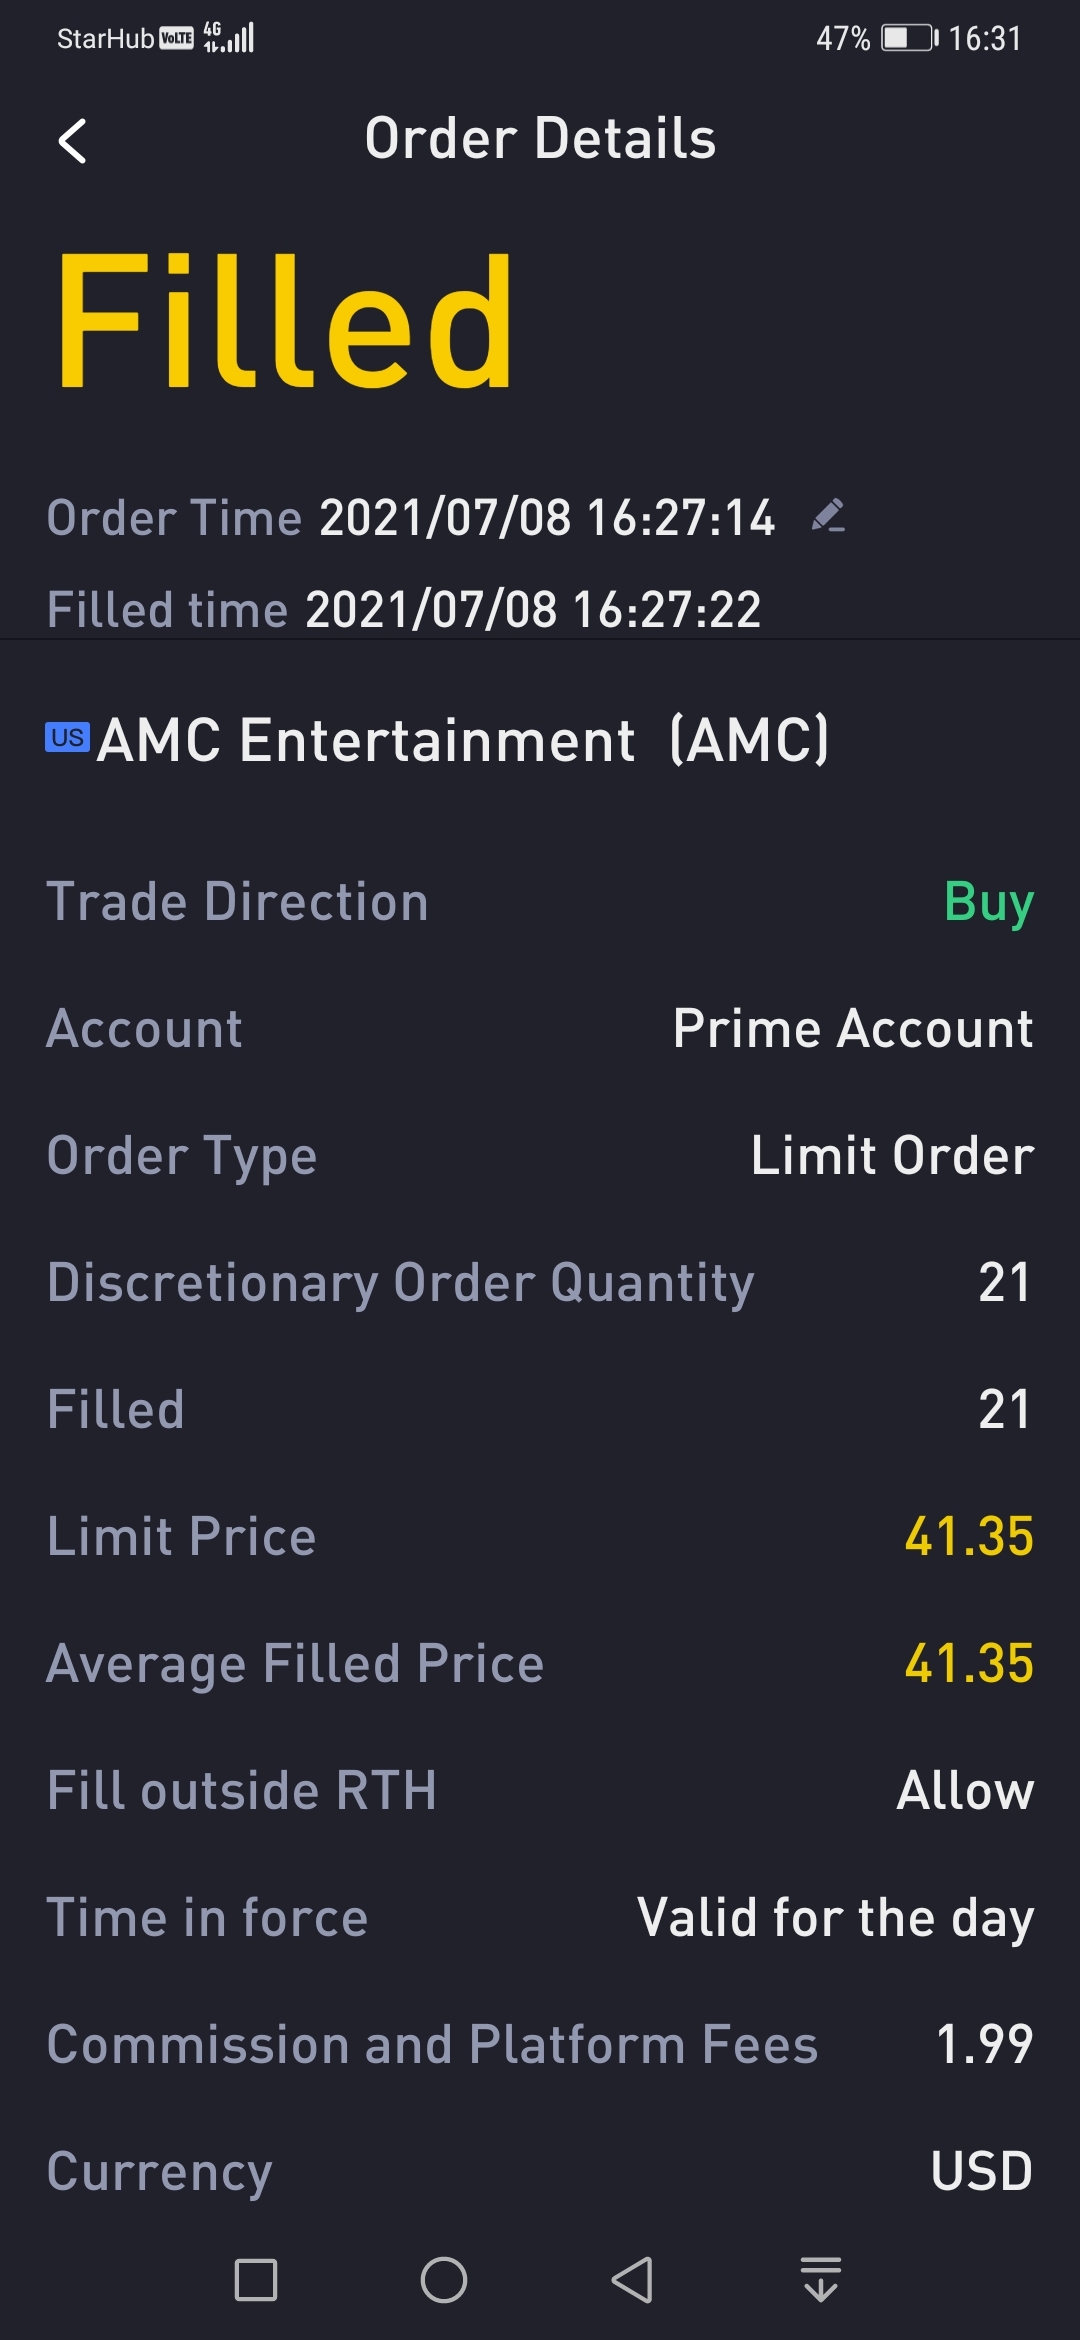1080x2340 pixels.
Task: Tap the back arrow icon
Action: [x=72, y=141]
